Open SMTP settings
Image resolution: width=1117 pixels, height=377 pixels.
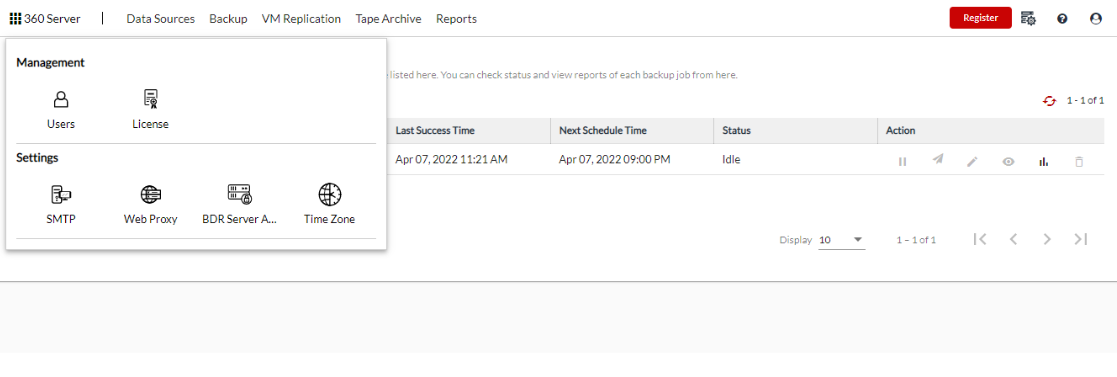[x=61, y=194]
